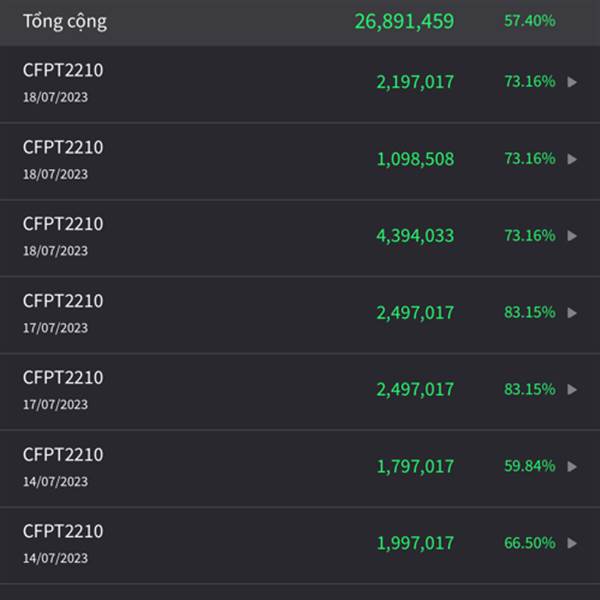Screen dimensions: 600x600
Task: Expand the 1,098,508 CFPT2210 row arrow
Action: (x=572, y=159)
